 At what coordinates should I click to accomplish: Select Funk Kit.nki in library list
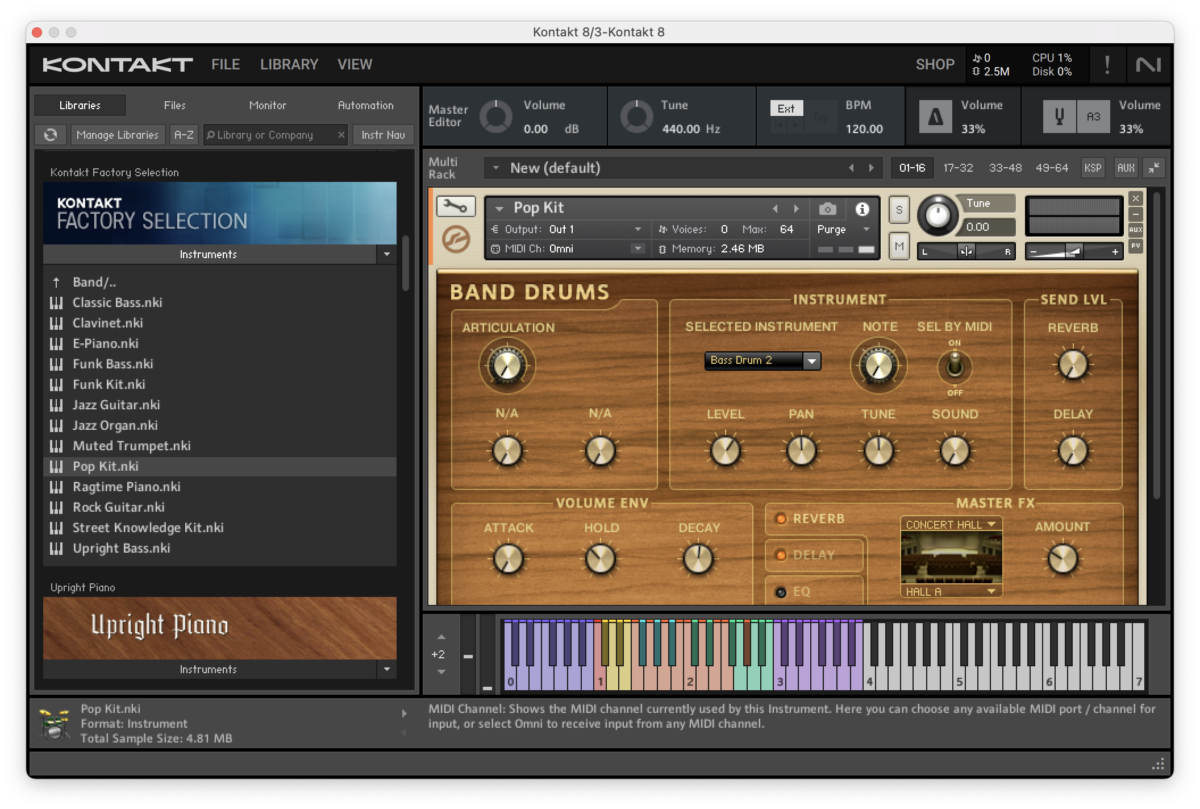(x=220, y=385)
